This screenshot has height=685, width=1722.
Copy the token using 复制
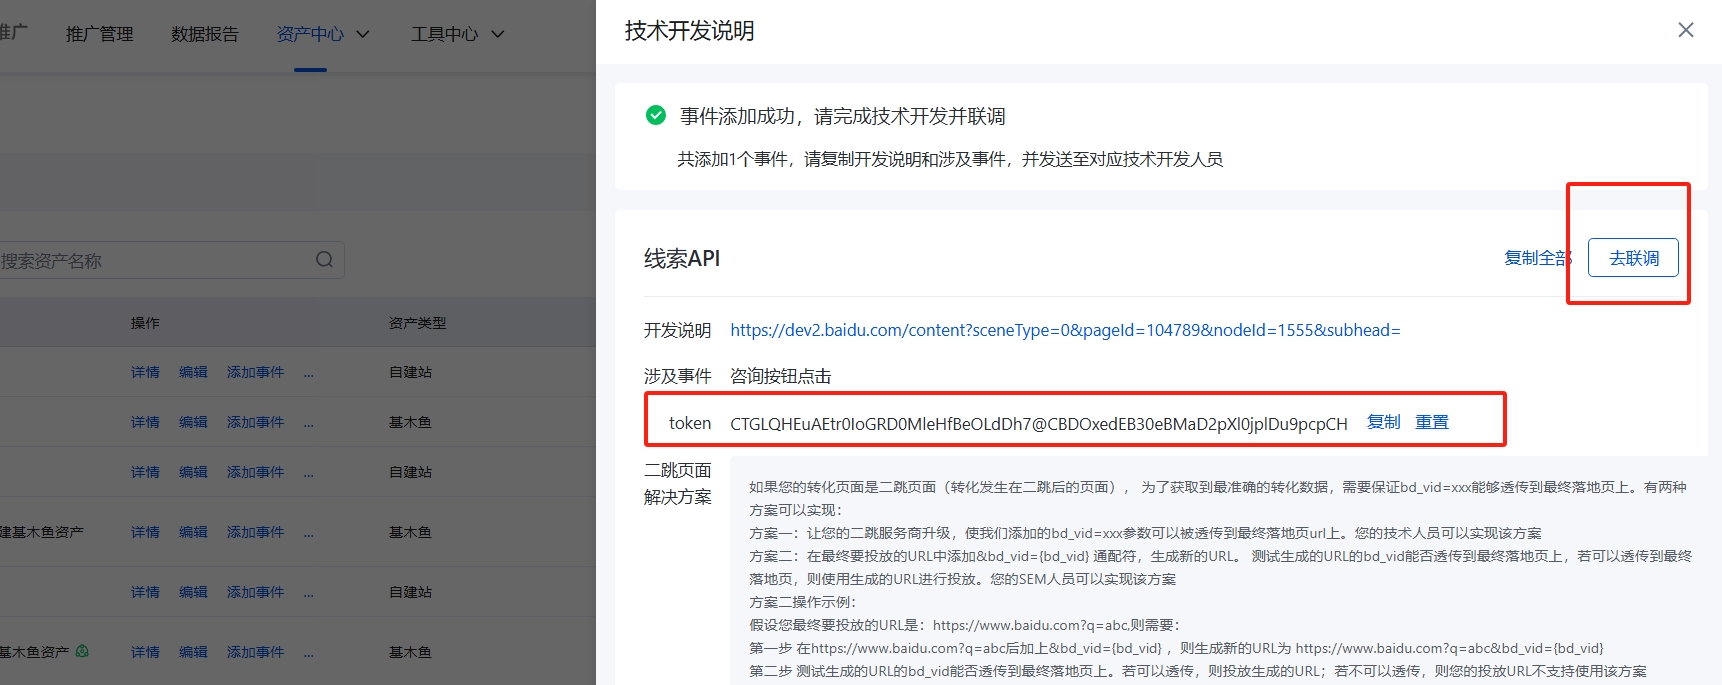pyautogui.click(x=1383, y=422)
